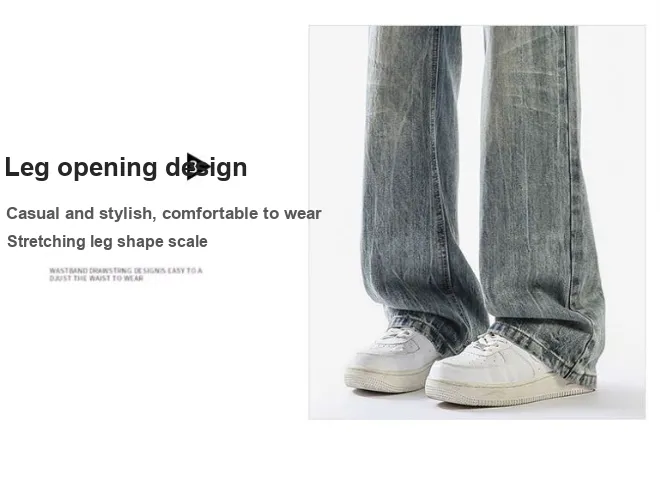Screen dimensions: 660x490
Task: Click the word 'Leg' in the heading
Action: (27, 168)
